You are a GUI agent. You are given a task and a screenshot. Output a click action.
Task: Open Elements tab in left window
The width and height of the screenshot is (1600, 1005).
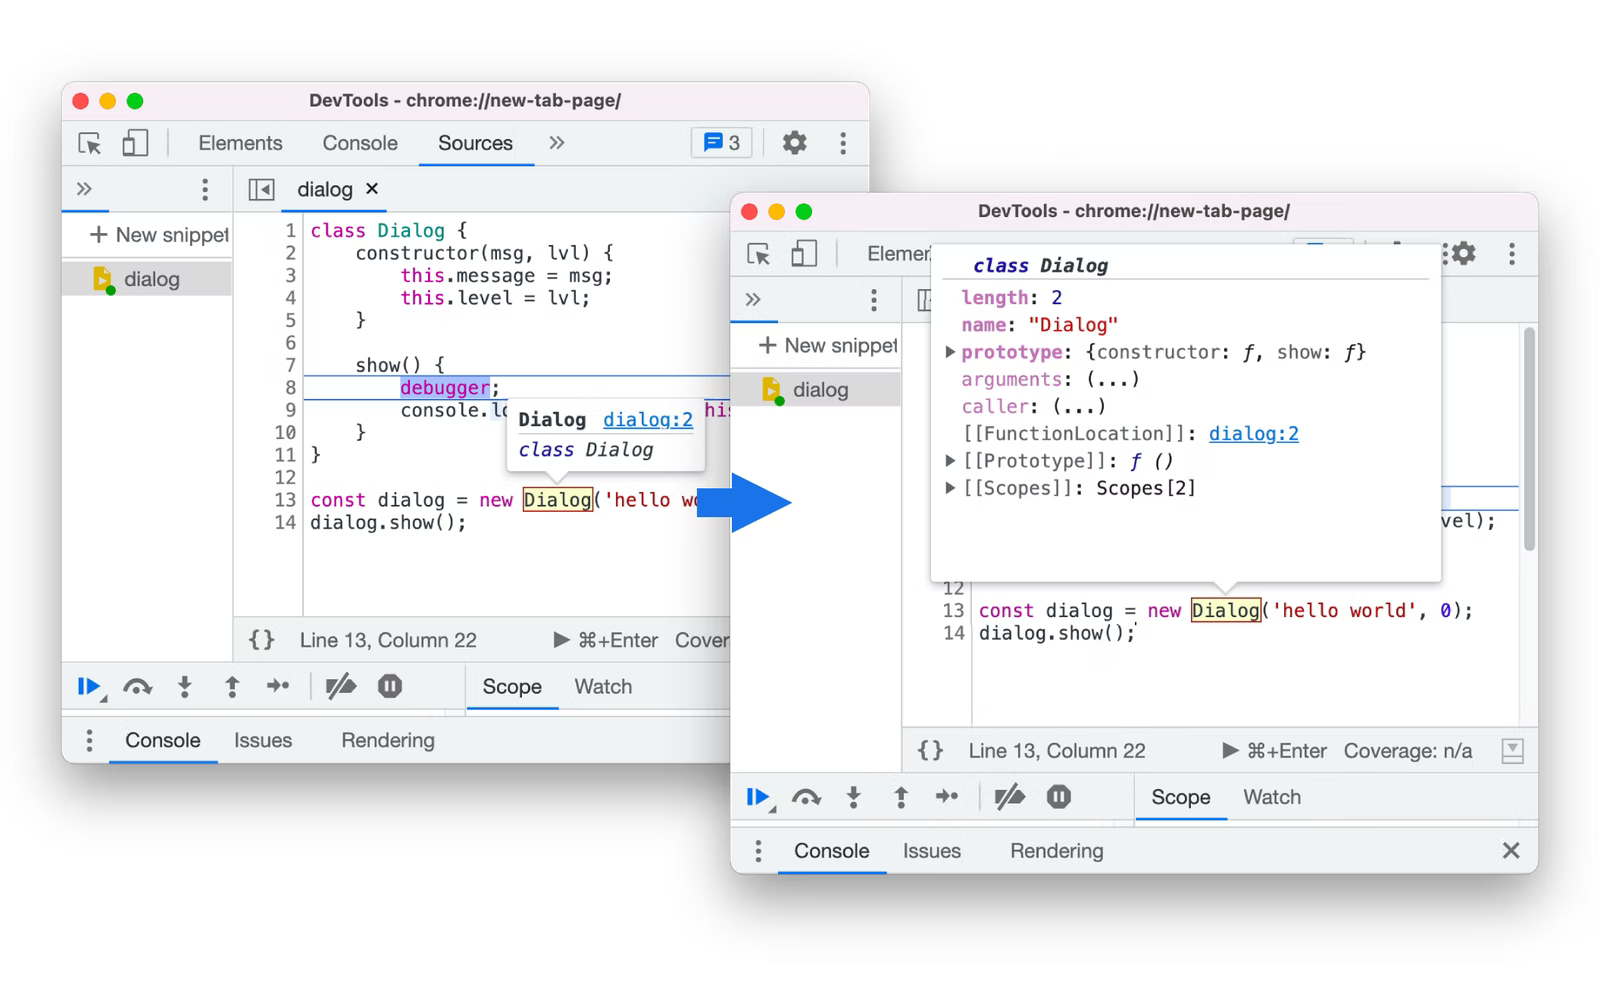pos(240,143)
